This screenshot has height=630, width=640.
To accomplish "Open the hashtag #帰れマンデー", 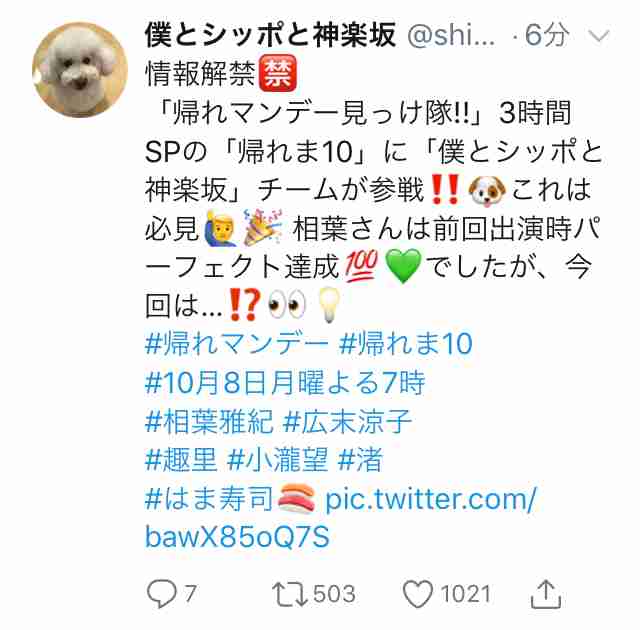I will (x=237, y=344).
